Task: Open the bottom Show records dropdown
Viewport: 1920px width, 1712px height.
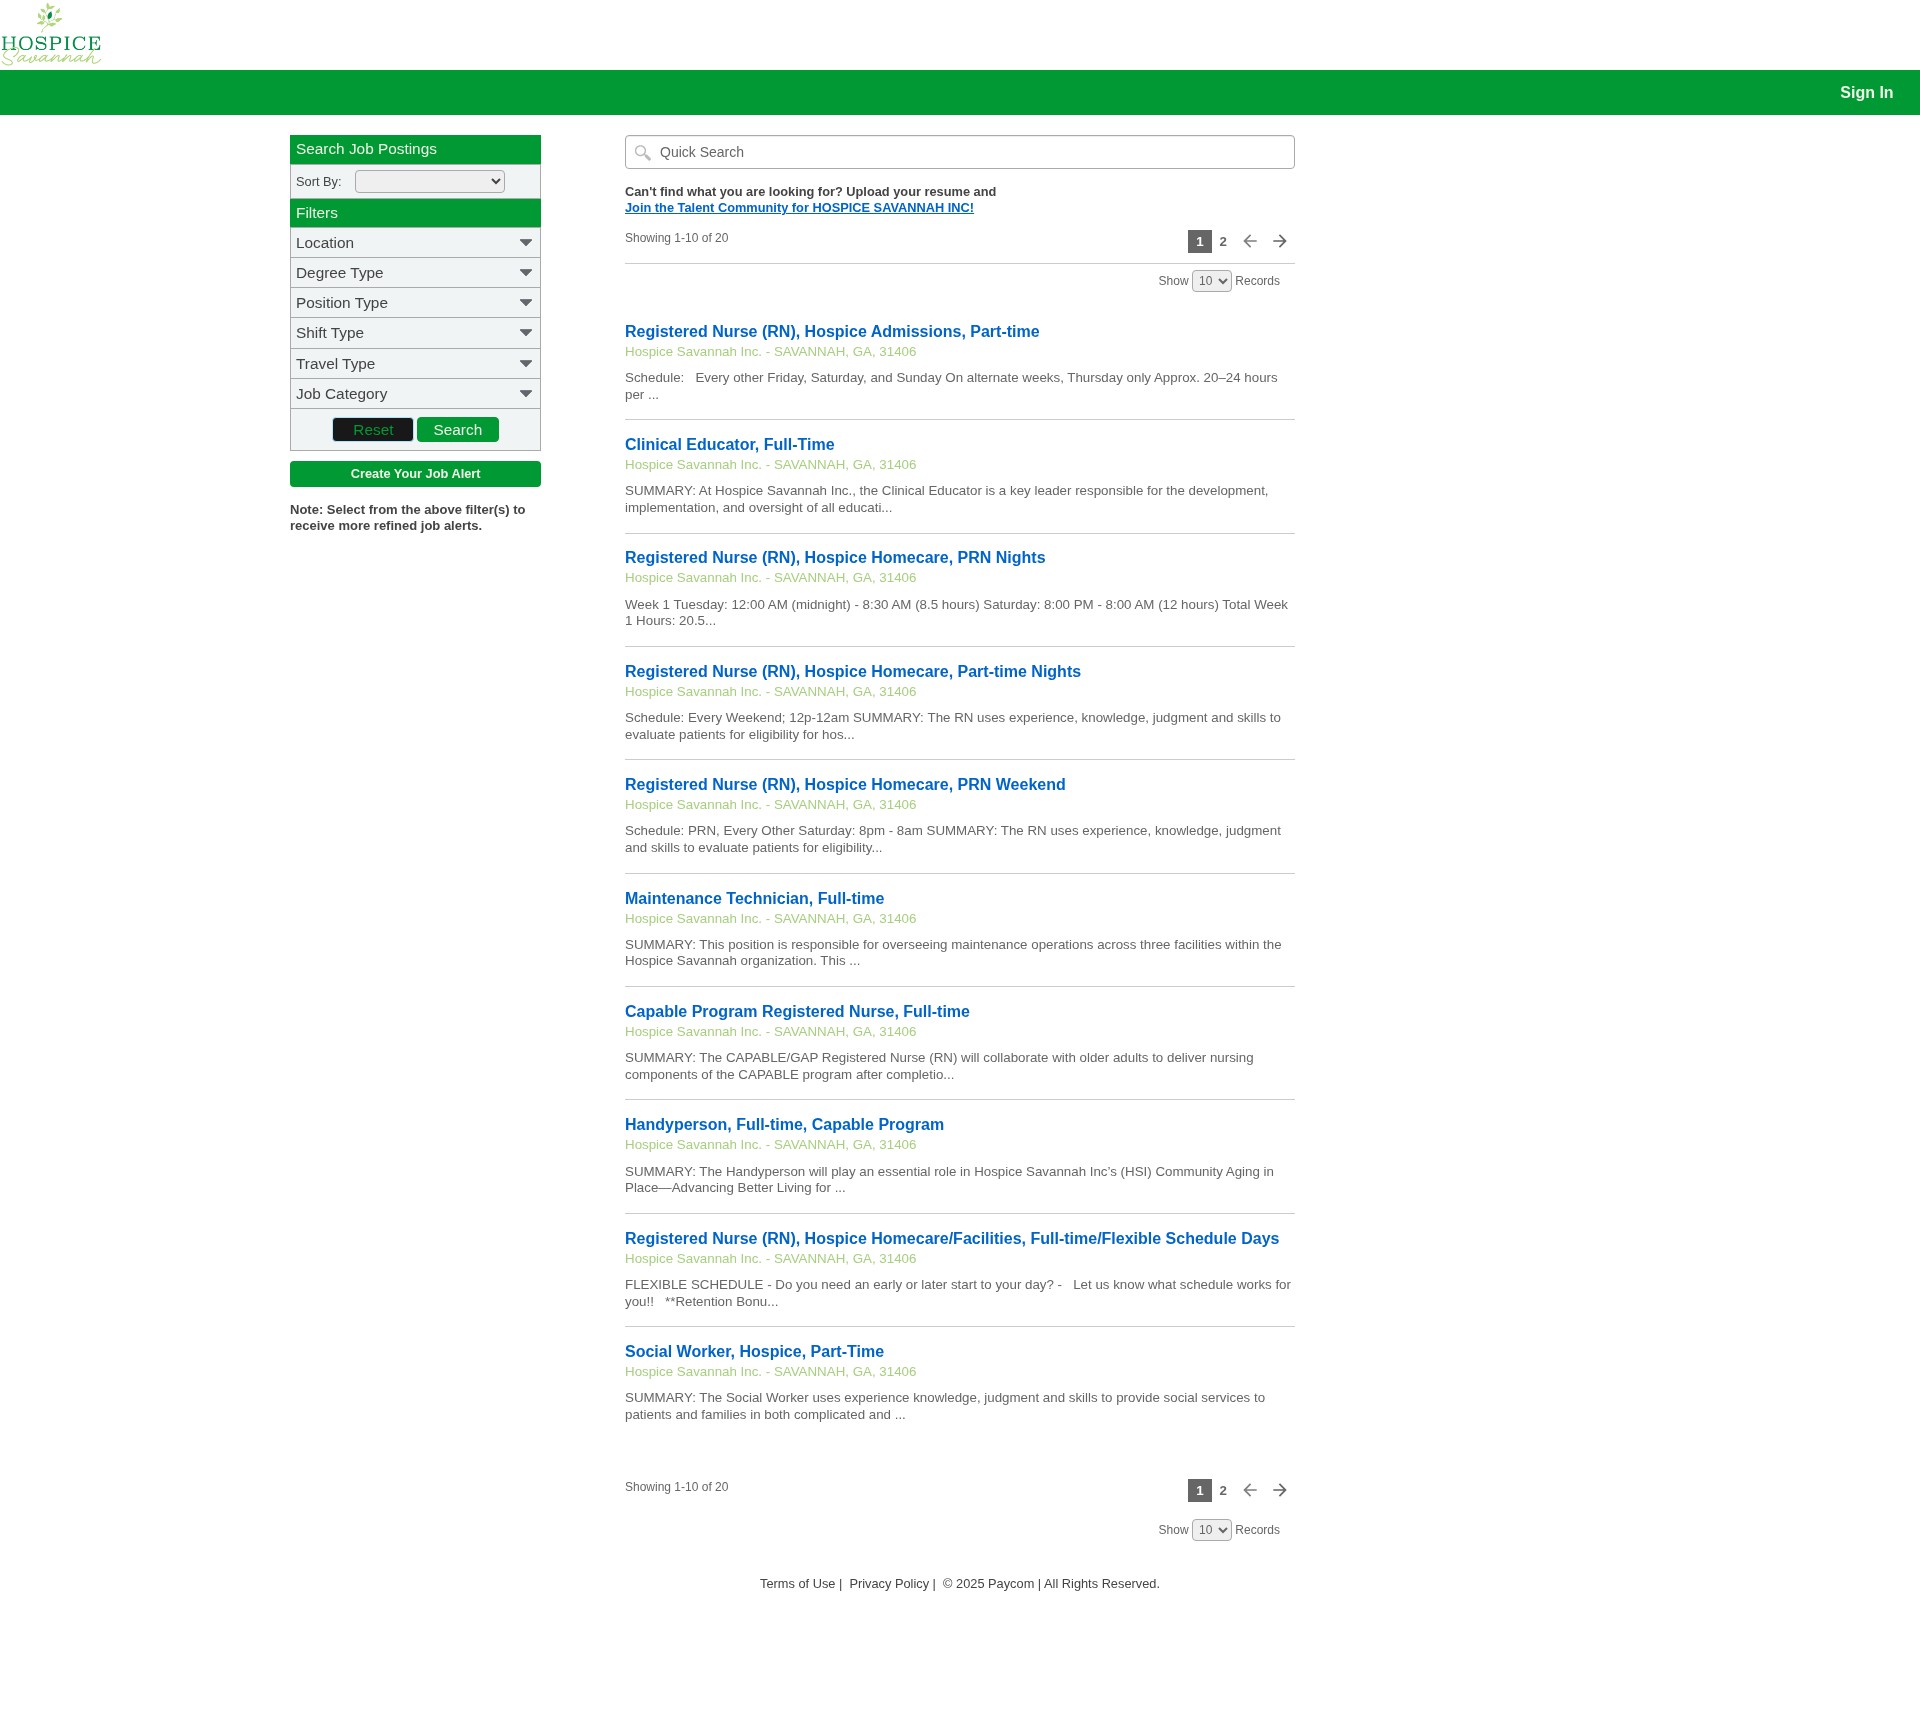Action: 1212,1530
